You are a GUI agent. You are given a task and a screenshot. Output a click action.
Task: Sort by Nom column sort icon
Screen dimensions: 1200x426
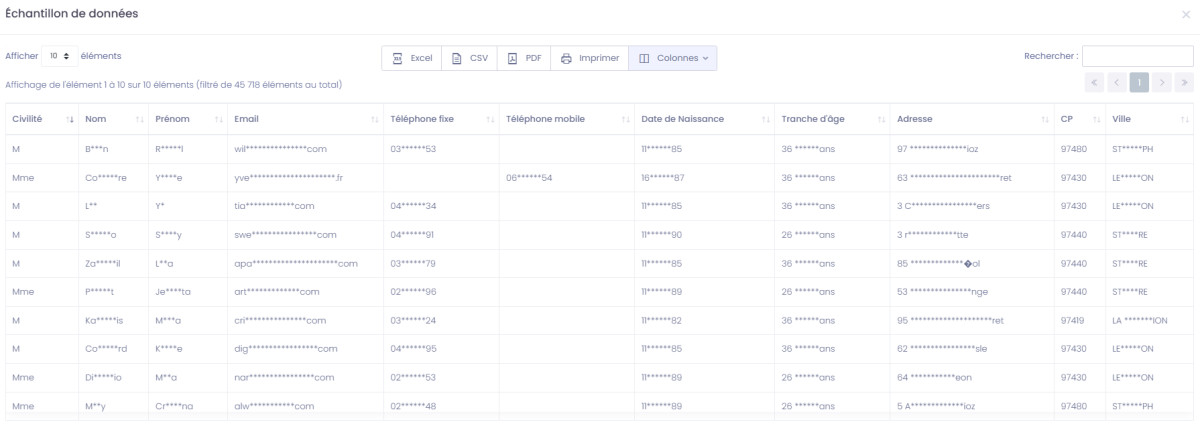coord(140,119)
